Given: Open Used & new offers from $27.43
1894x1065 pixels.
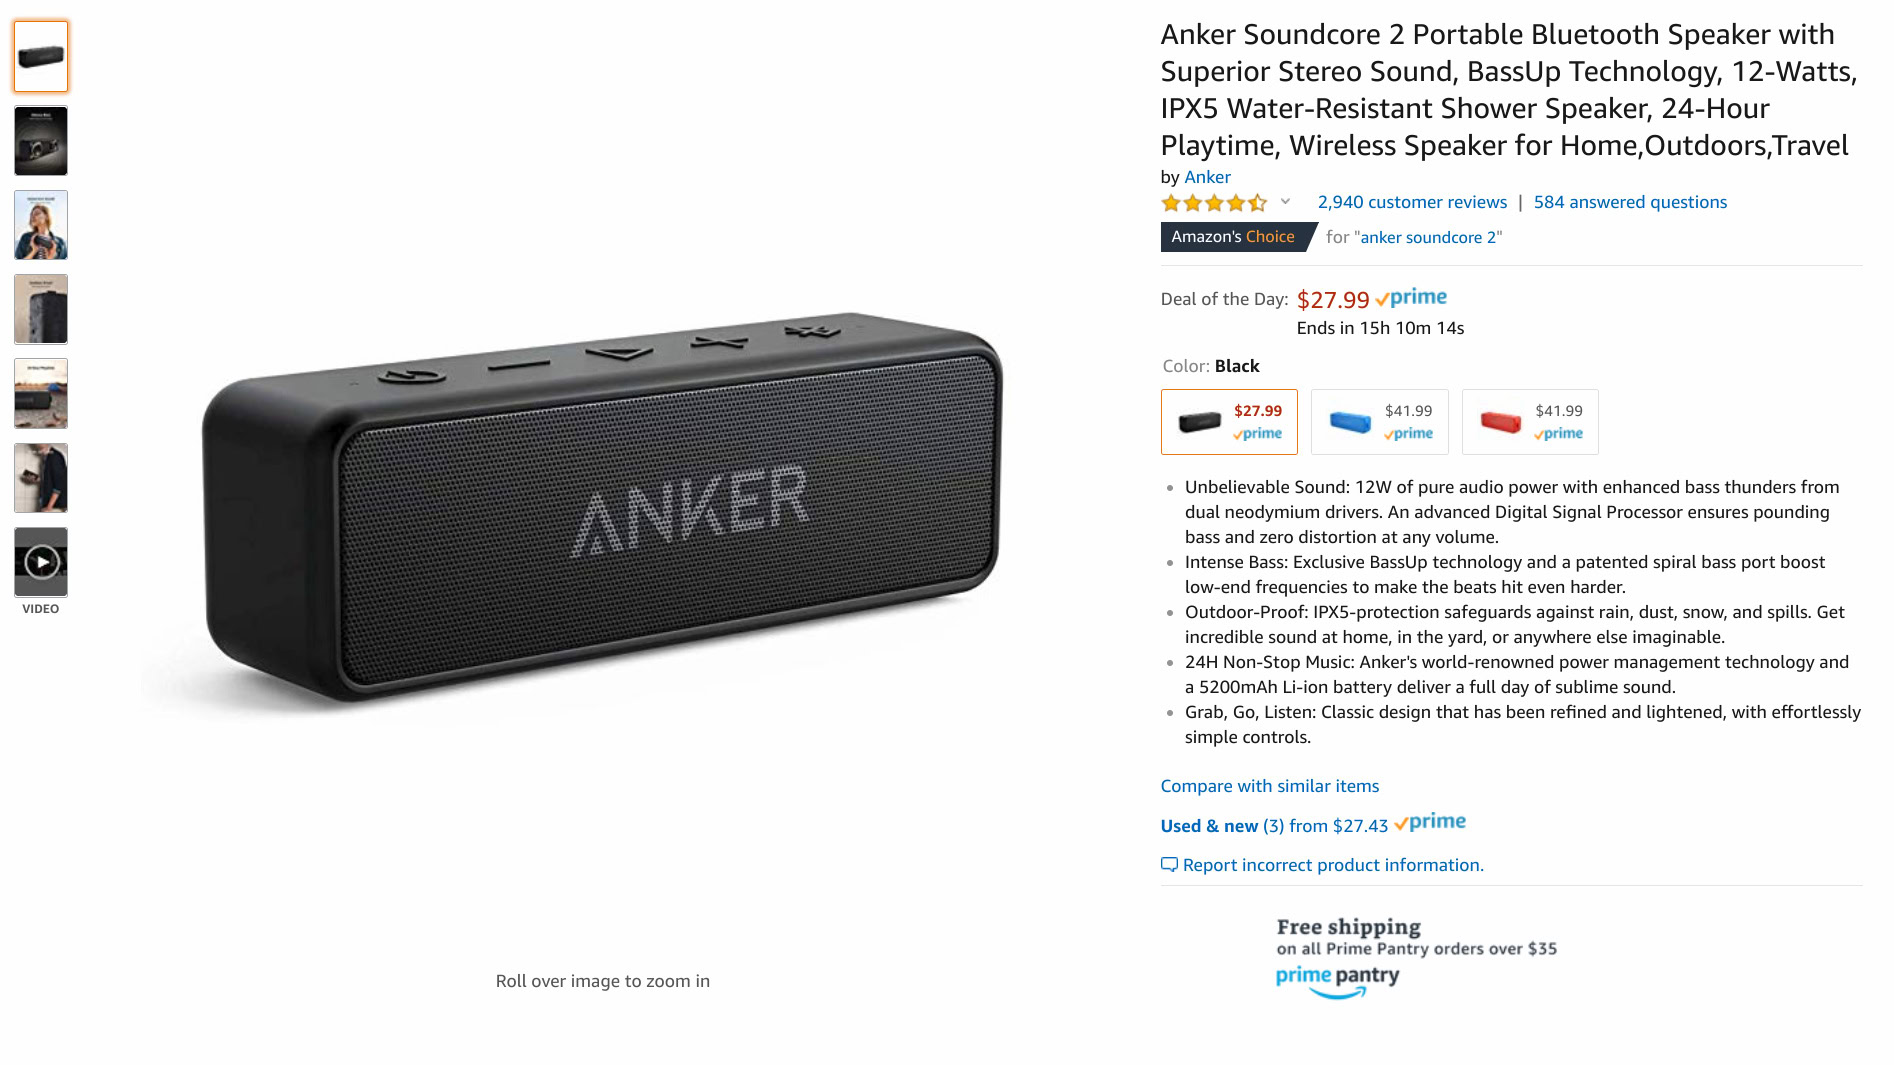Looking at the screenshot, I should pos(1274,826).
